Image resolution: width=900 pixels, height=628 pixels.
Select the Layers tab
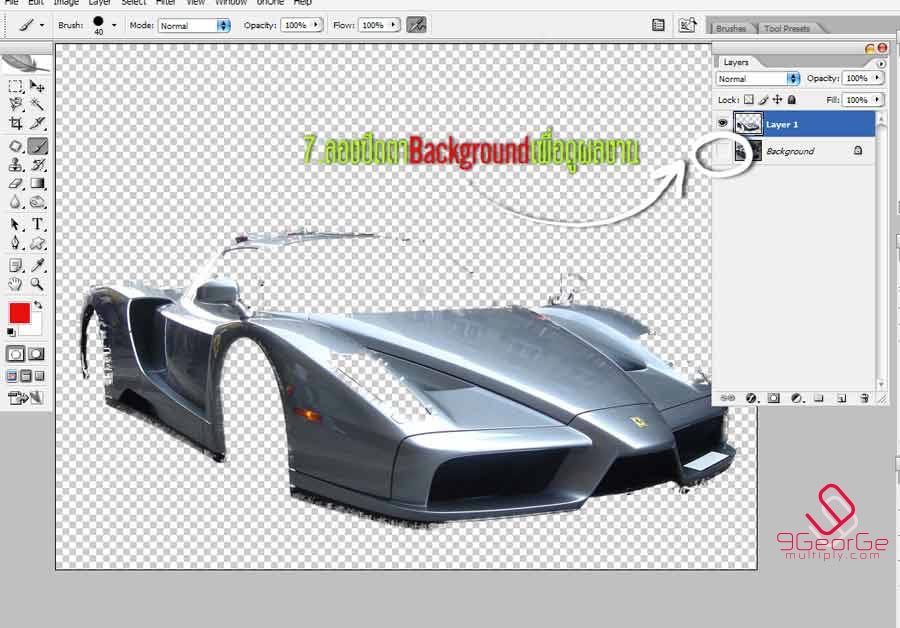735,62
